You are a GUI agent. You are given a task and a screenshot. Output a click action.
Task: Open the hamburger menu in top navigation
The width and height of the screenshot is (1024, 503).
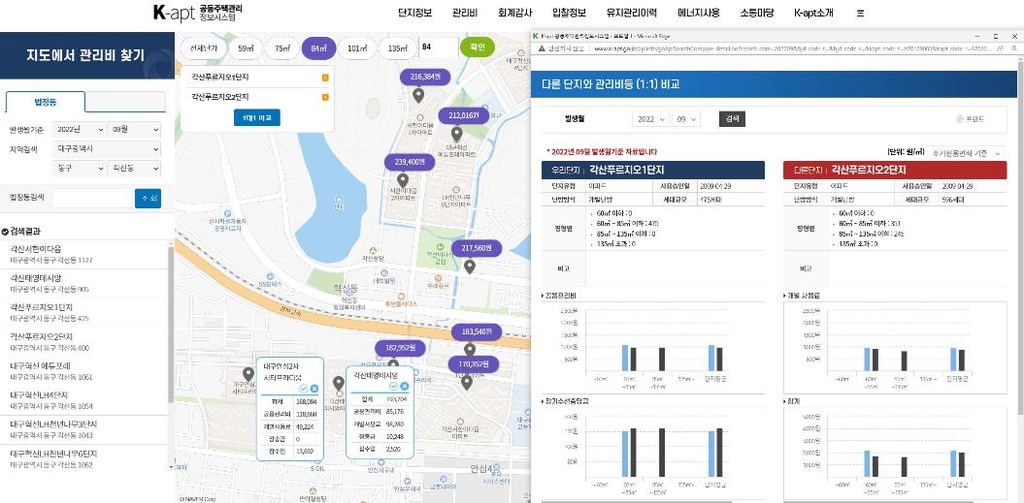[x=859, y=13]
